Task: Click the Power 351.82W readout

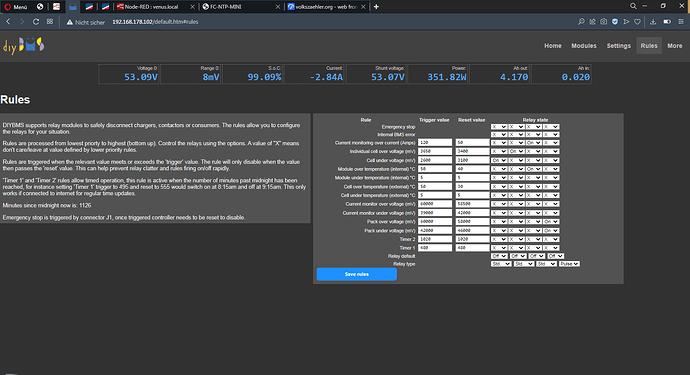Action: [x=438, y=74]
